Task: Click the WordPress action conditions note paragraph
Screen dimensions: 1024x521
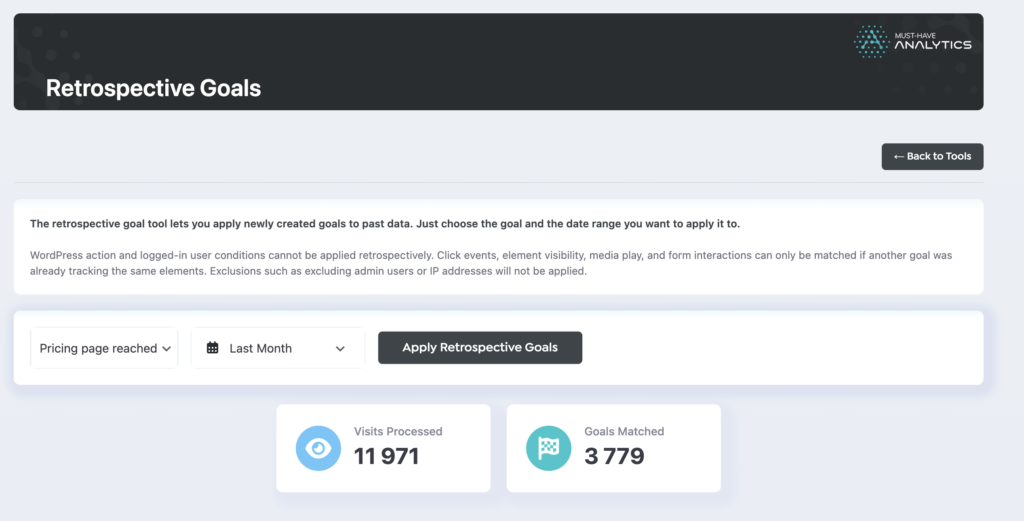Action: click(490, 263)
